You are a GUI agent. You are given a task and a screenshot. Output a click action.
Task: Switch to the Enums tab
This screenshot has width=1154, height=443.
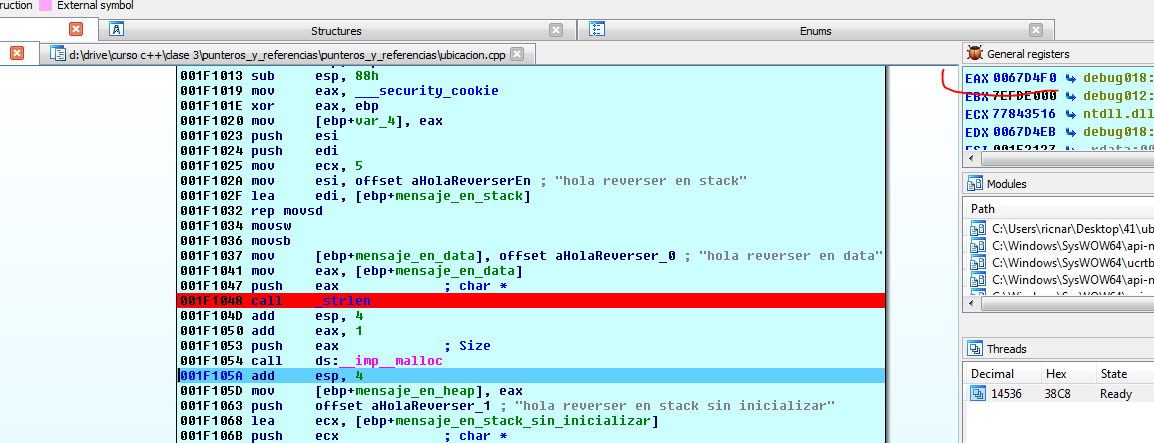pyautogui.click(x=815, y=30)
